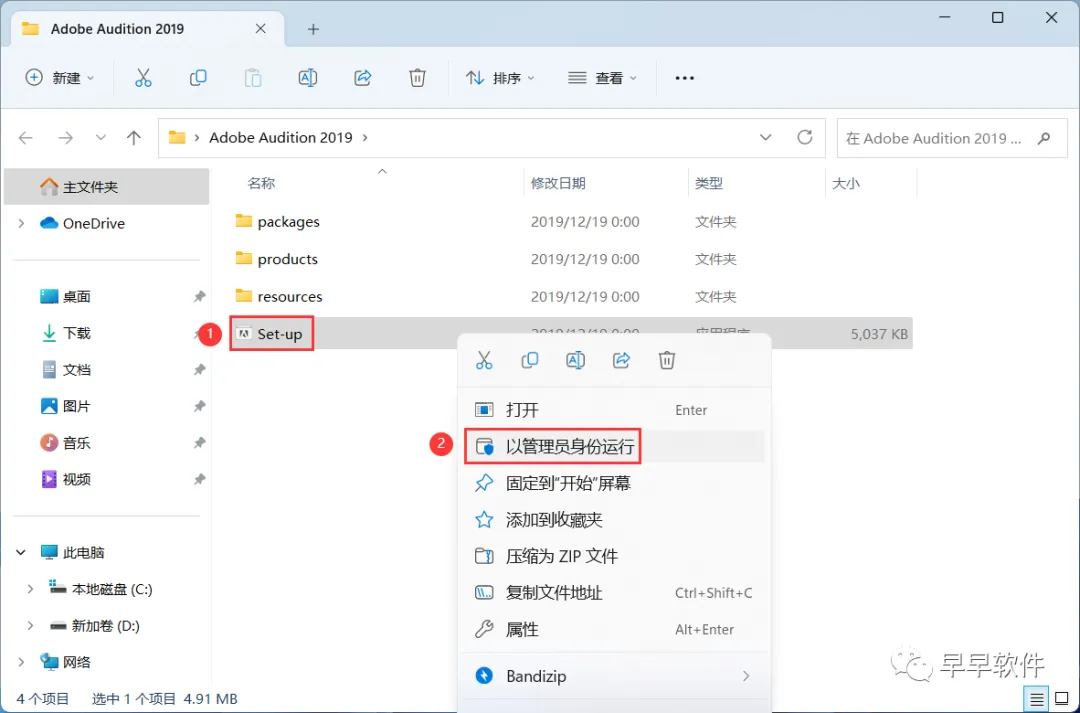Expand the Bandizip submenu arrow

[x=746, y=676]
